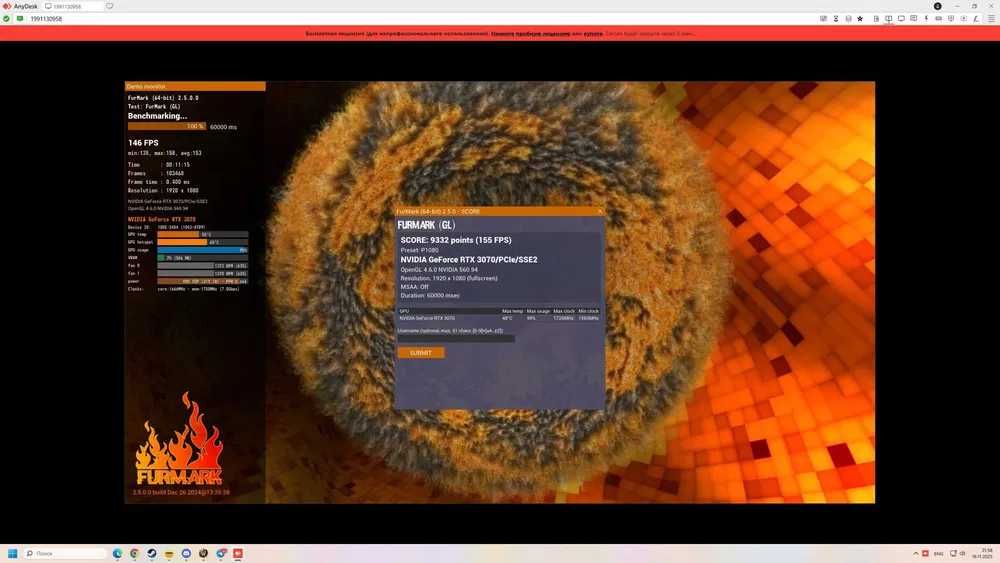Select the whiteboard pencil icon in AnyDesk toolbar

(976, 18)
